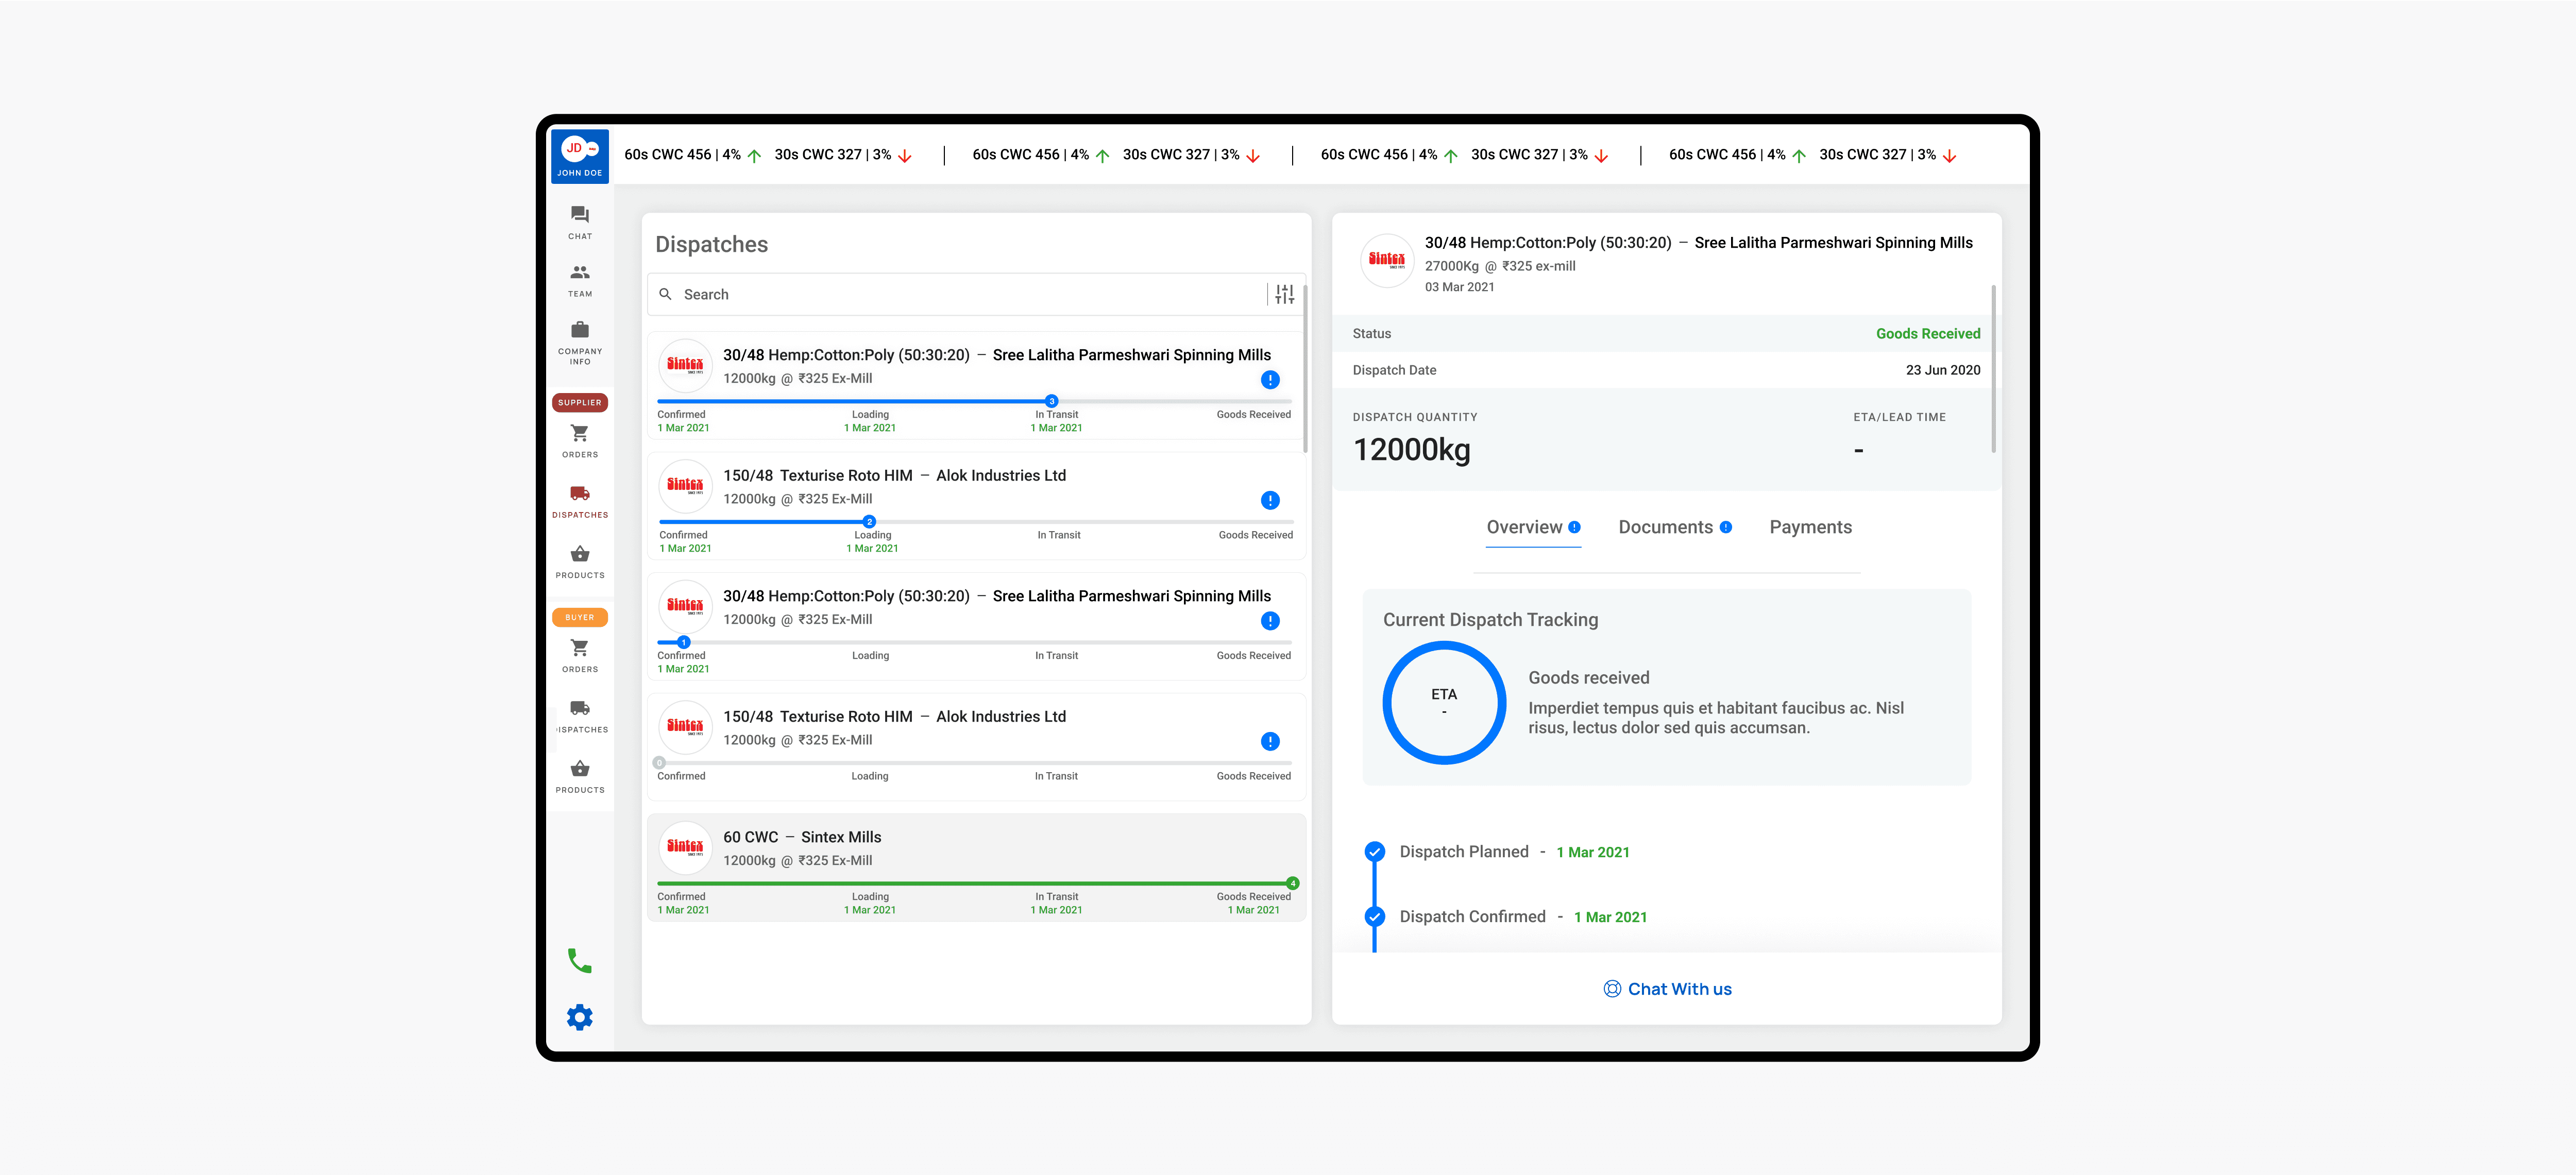Click In Transit step on first progress bar

click(x=1051, y=401)
